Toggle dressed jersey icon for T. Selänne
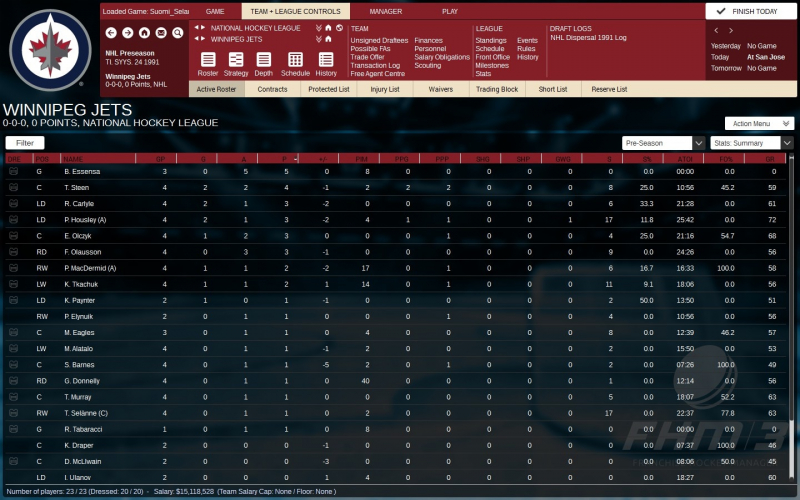800x500 pixels. (14, 413)
